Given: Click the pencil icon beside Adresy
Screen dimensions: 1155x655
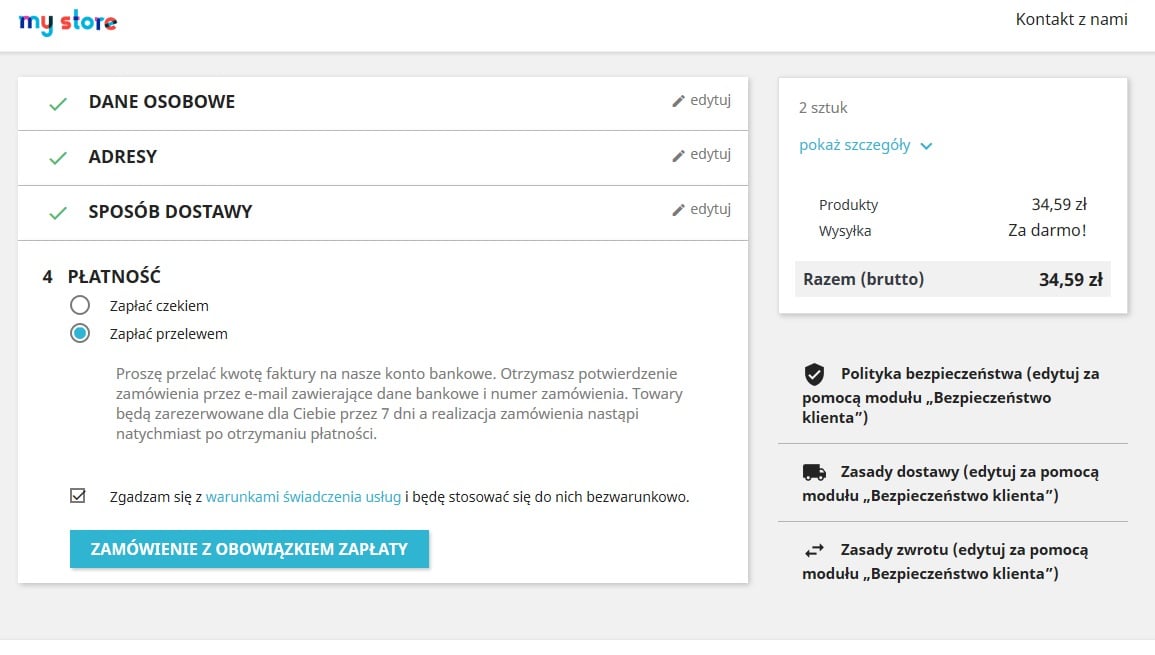Looking at the screenshot, I should pyautogui.click(x=679, y=156).
